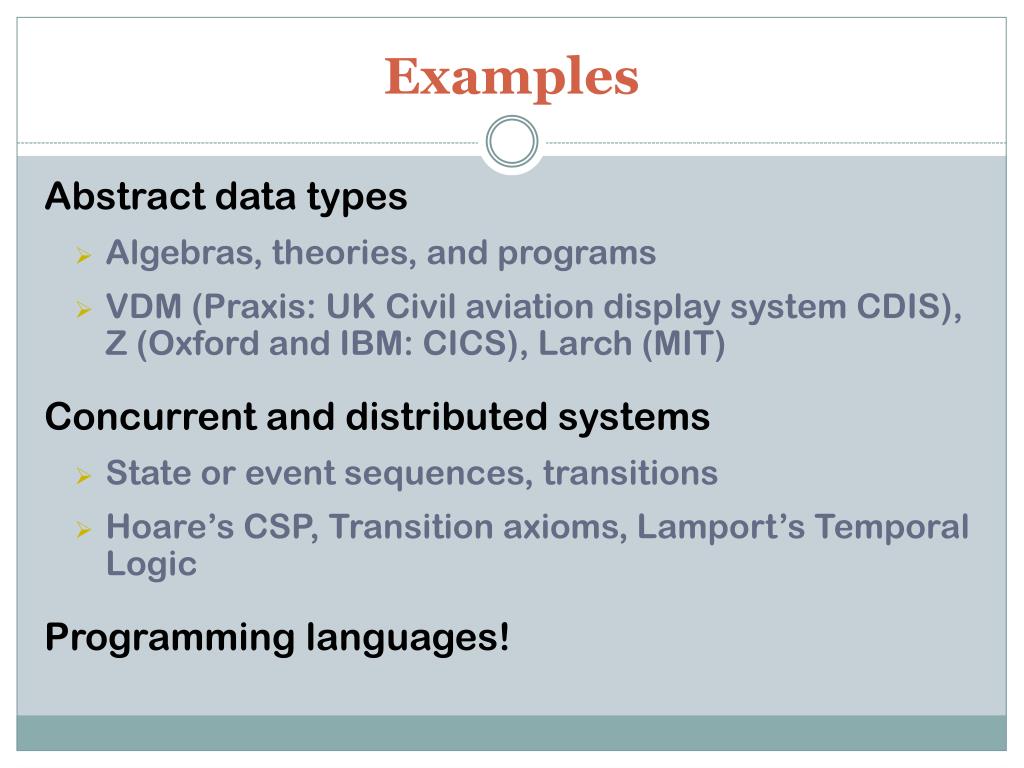
Task: Click the word Logic on its own line
Action: [x=152, y=565]
